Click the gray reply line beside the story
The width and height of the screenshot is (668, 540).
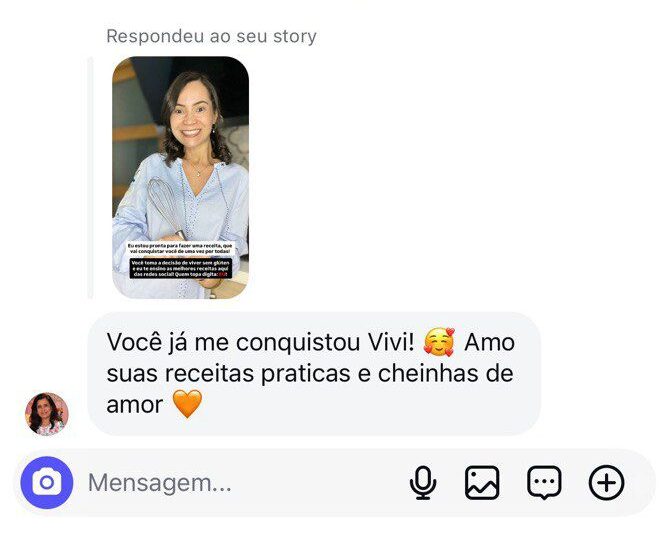pos(90,177)
